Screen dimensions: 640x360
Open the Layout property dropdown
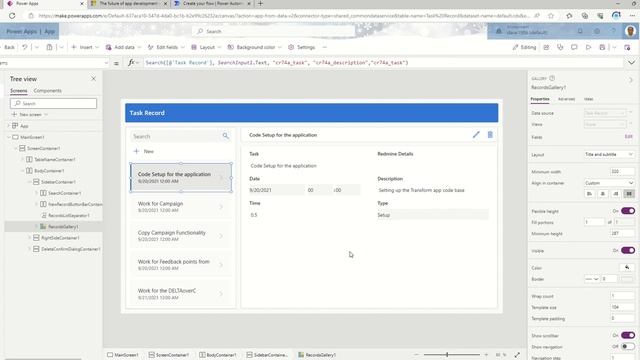609,154
